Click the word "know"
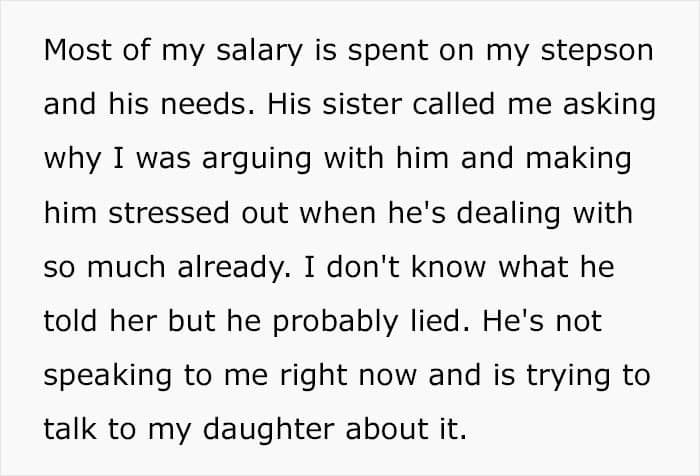Image resolution: width=700 pixels, height=476 pixels. coord(448,267)
